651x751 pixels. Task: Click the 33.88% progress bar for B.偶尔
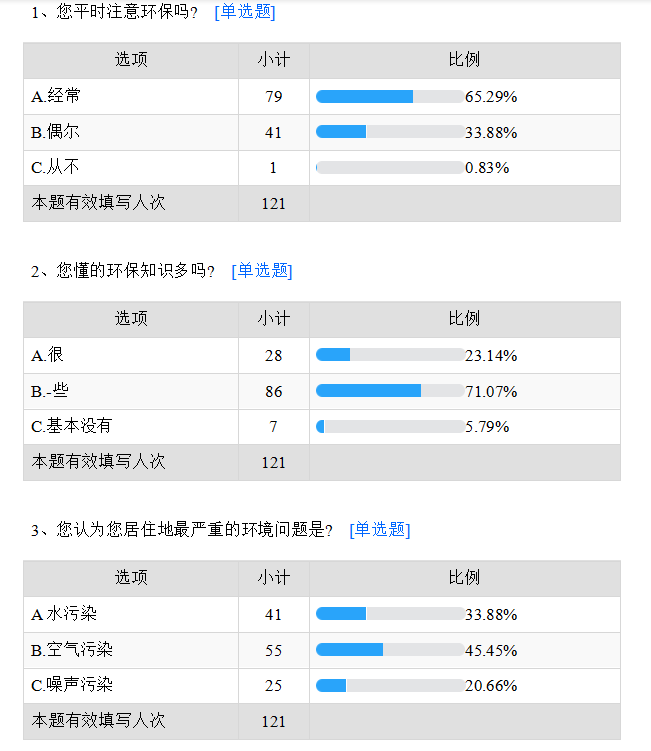(390, 132)
